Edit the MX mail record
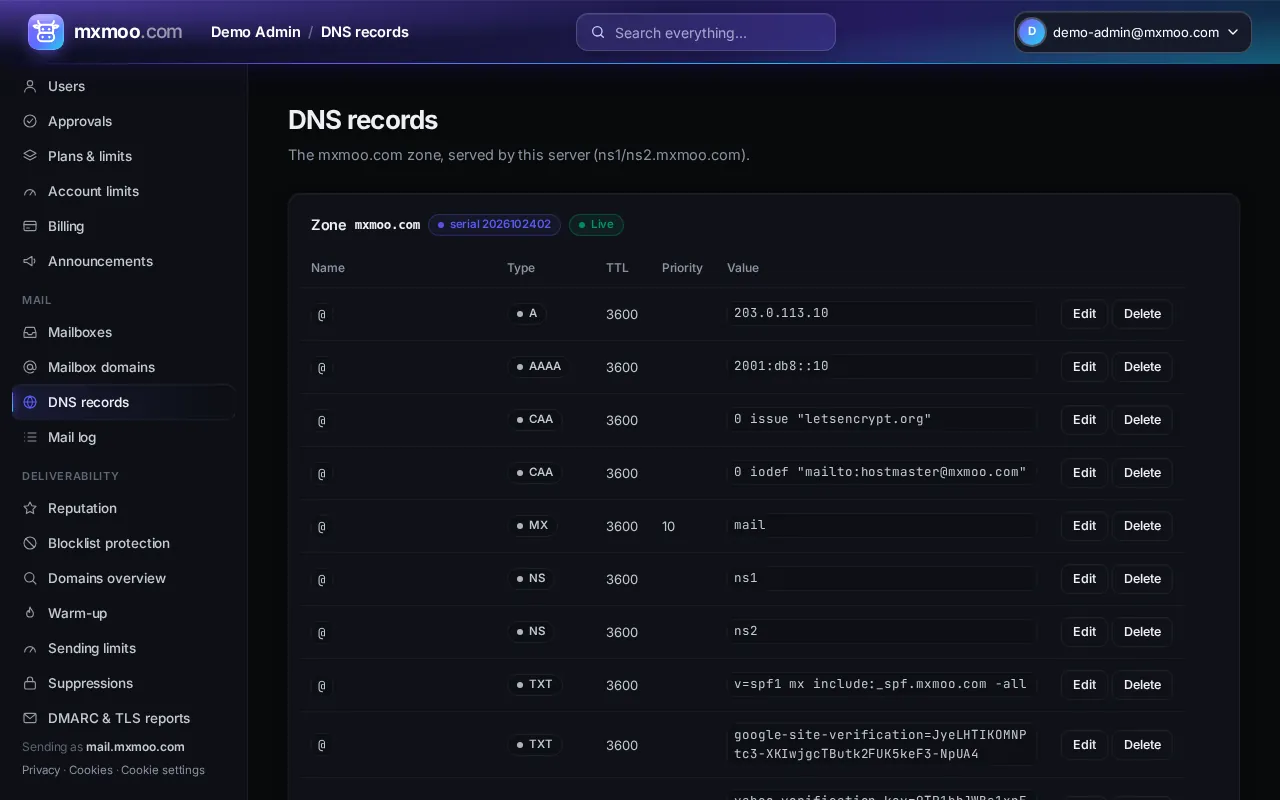The width and height of the screenshot is (1280, 800). click(x=1084, y=526)
